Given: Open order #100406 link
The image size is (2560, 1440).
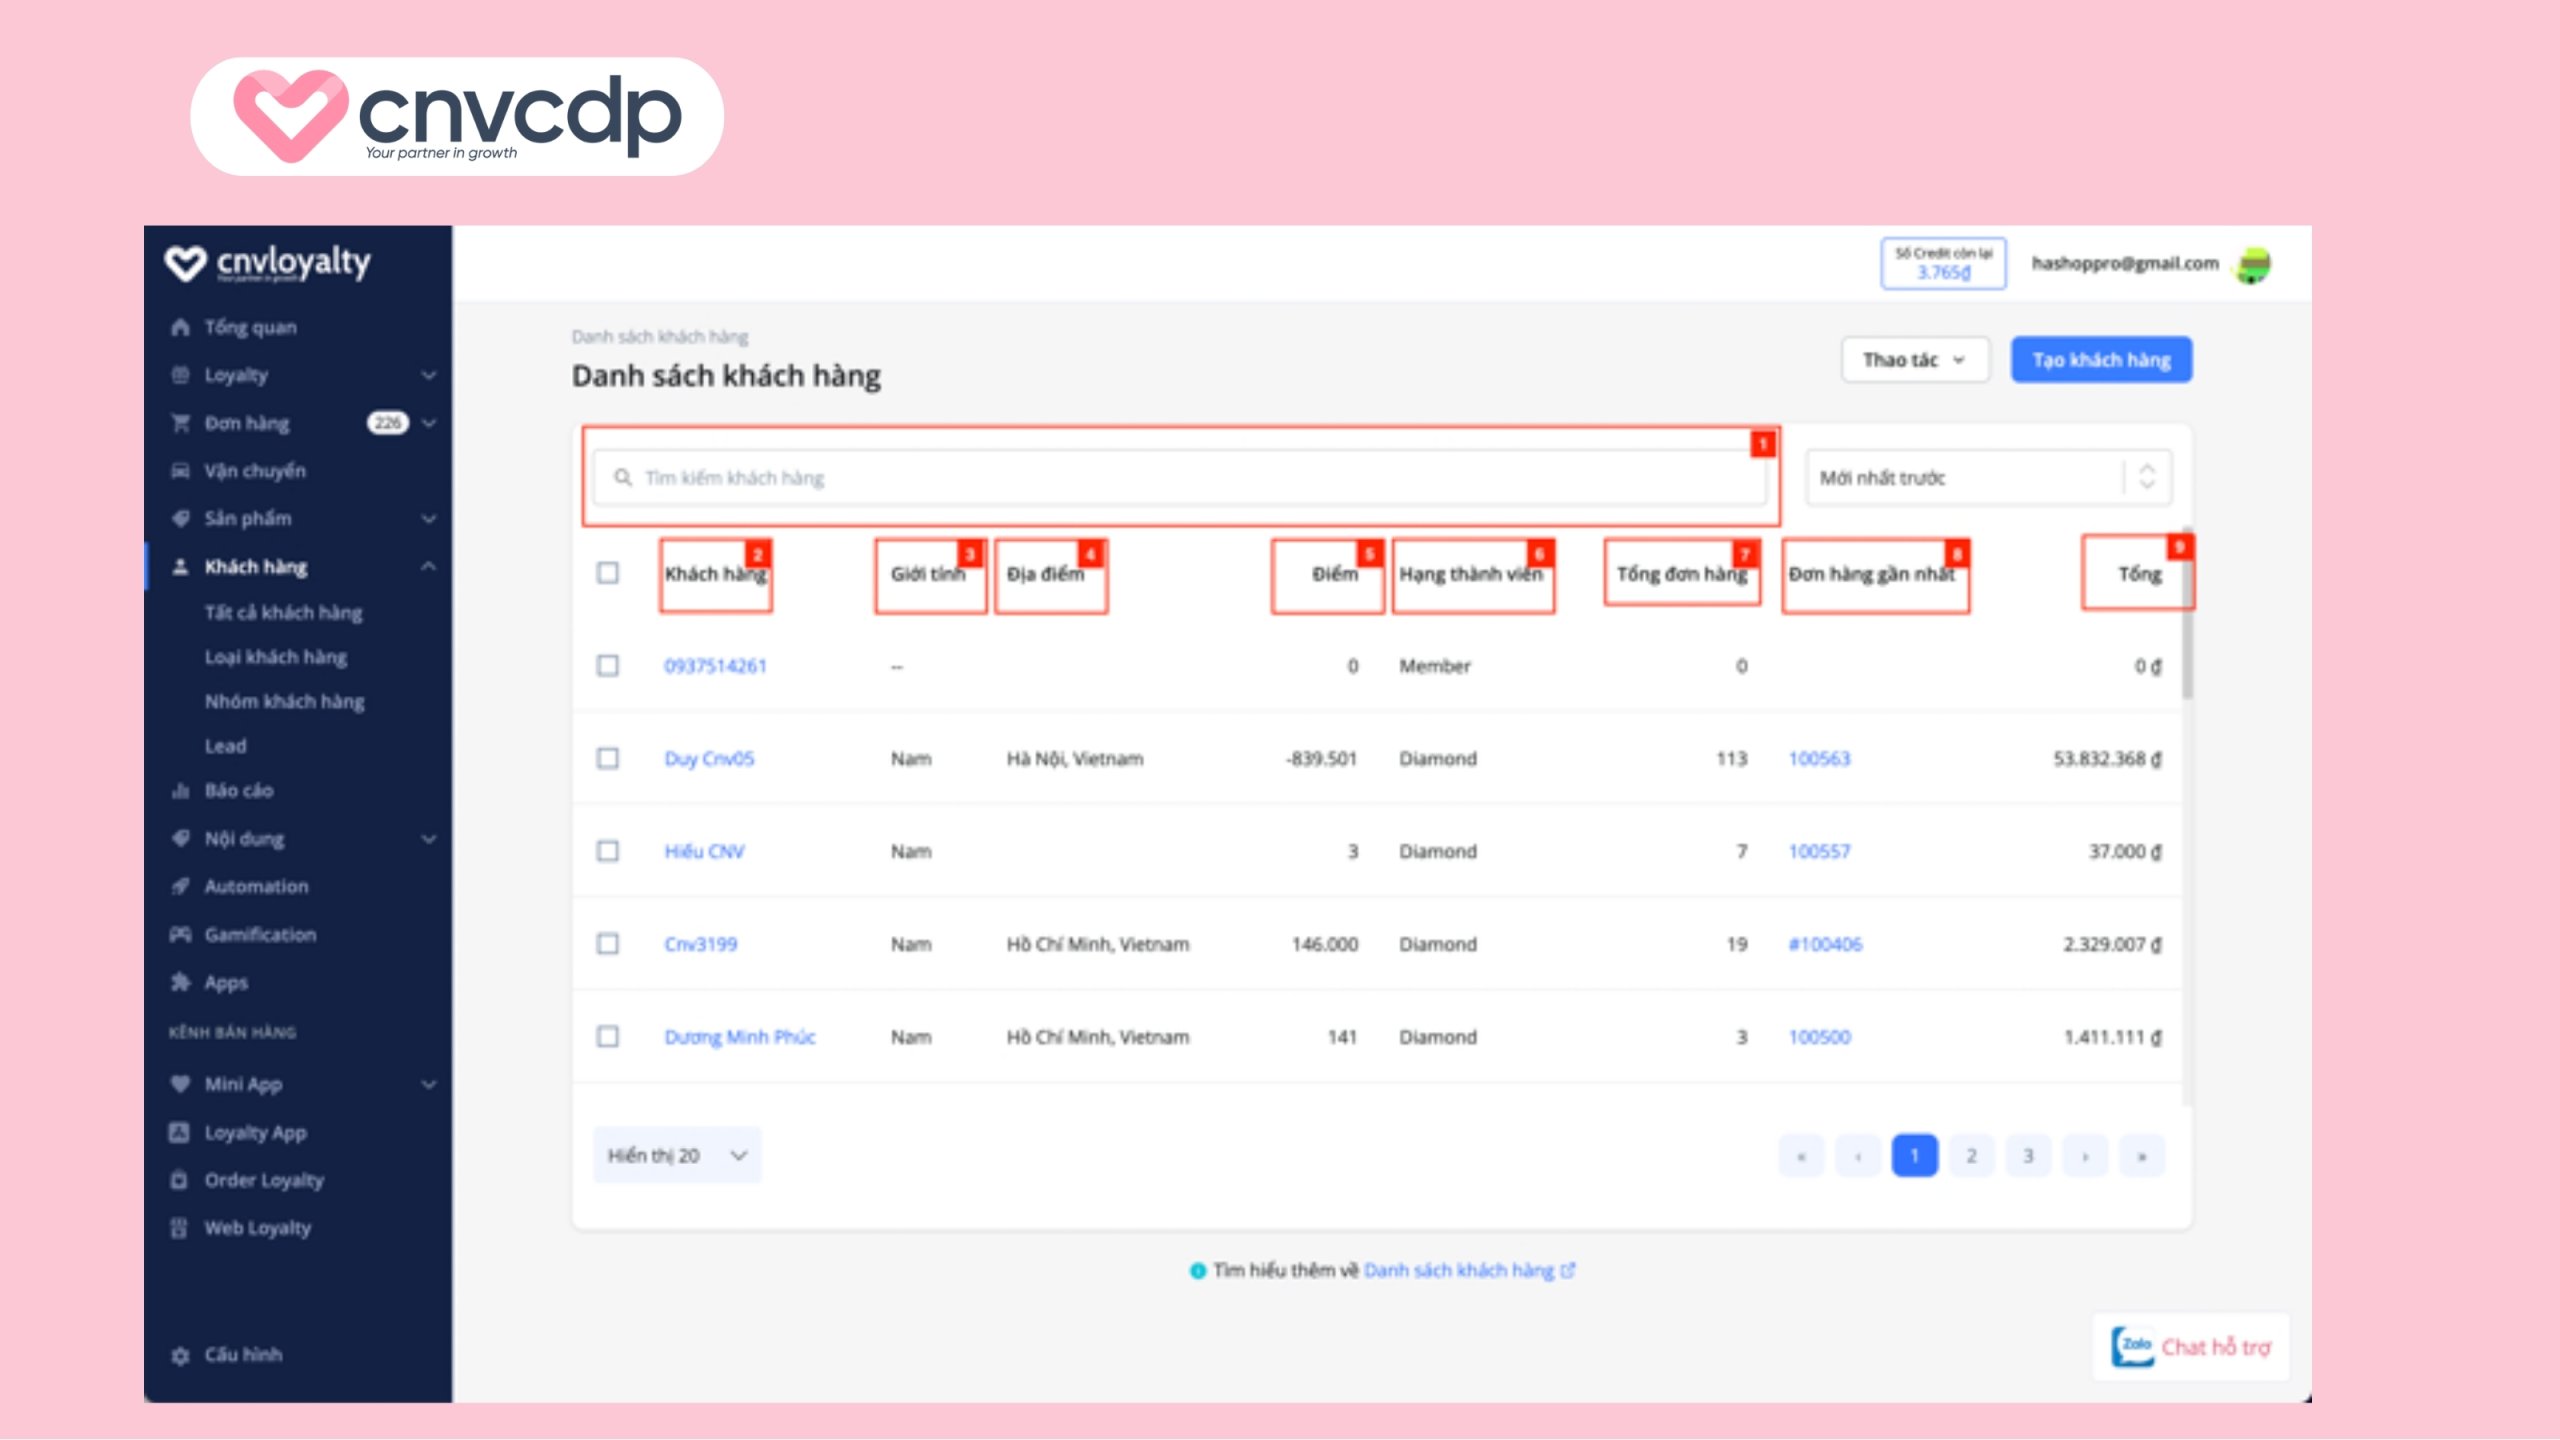Looking at the screenshot, I should pyautogui.click(x=1825, y=944).
